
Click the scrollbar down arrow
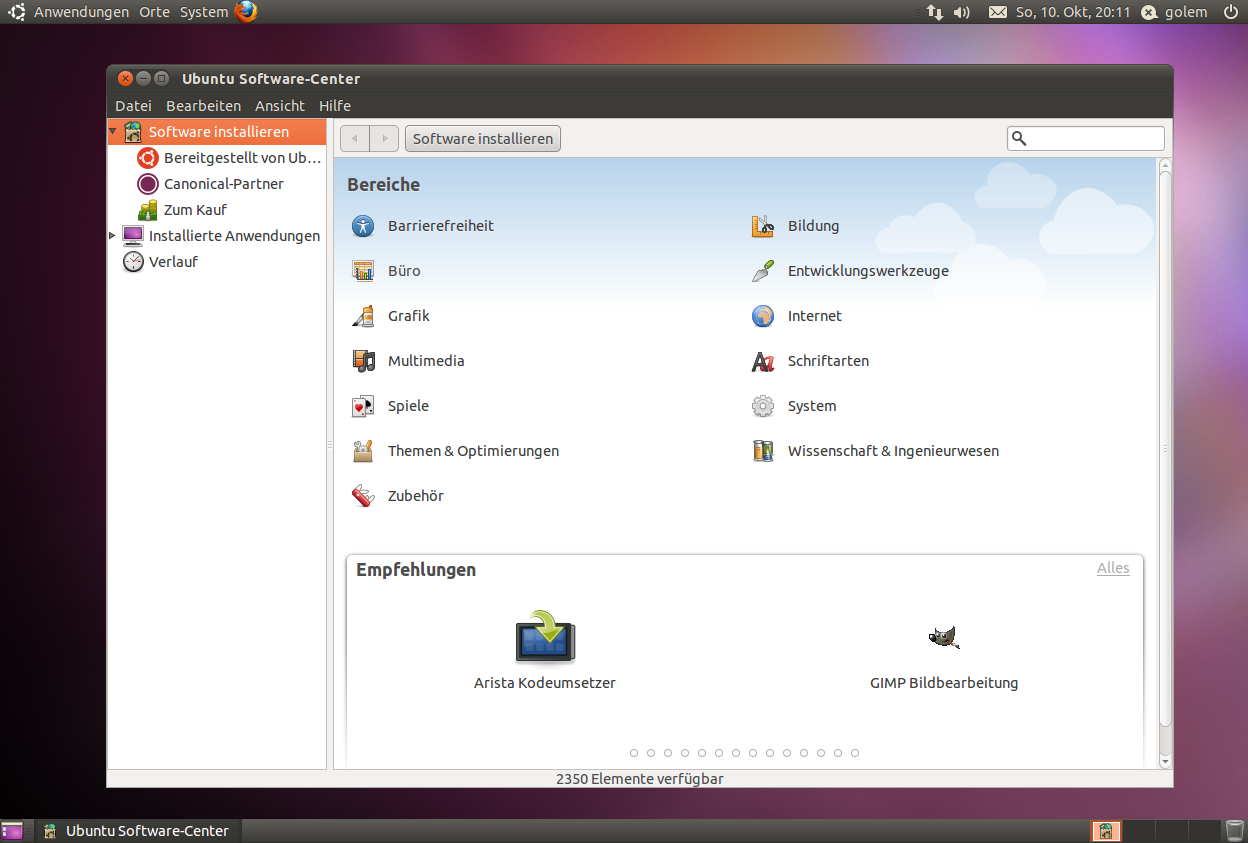[1165, 762]
